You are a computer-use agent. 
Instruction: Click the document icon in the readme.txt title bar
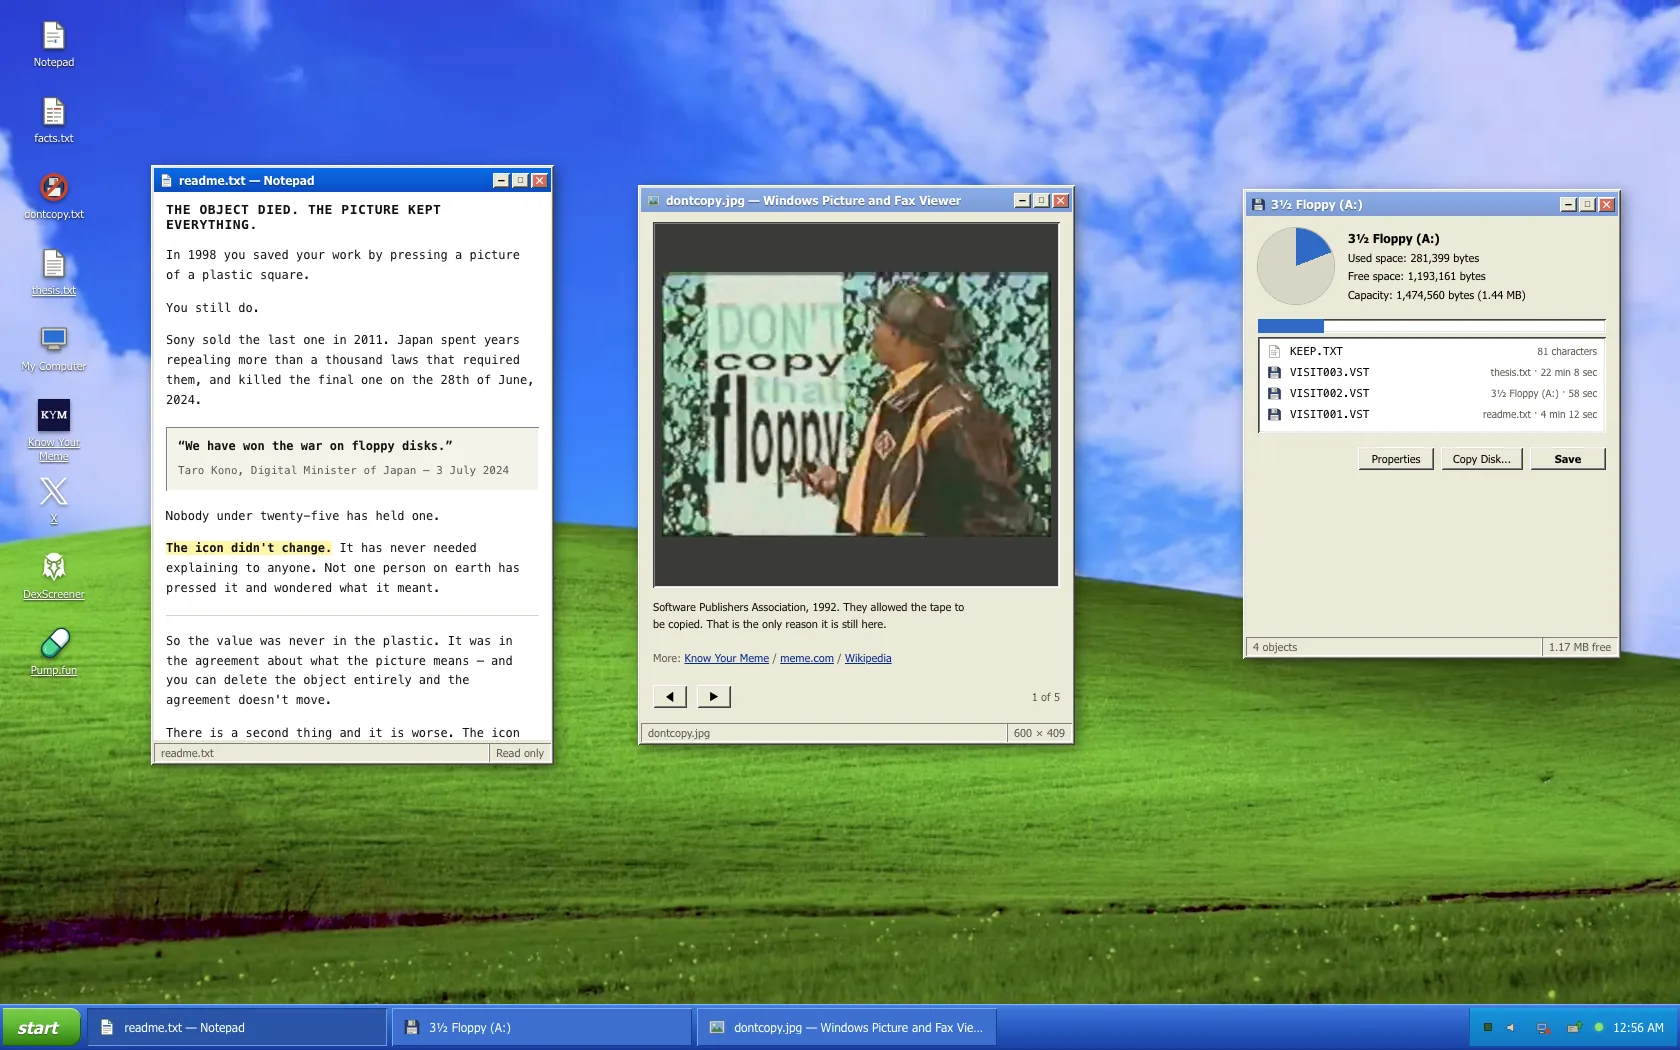(167, 181)
